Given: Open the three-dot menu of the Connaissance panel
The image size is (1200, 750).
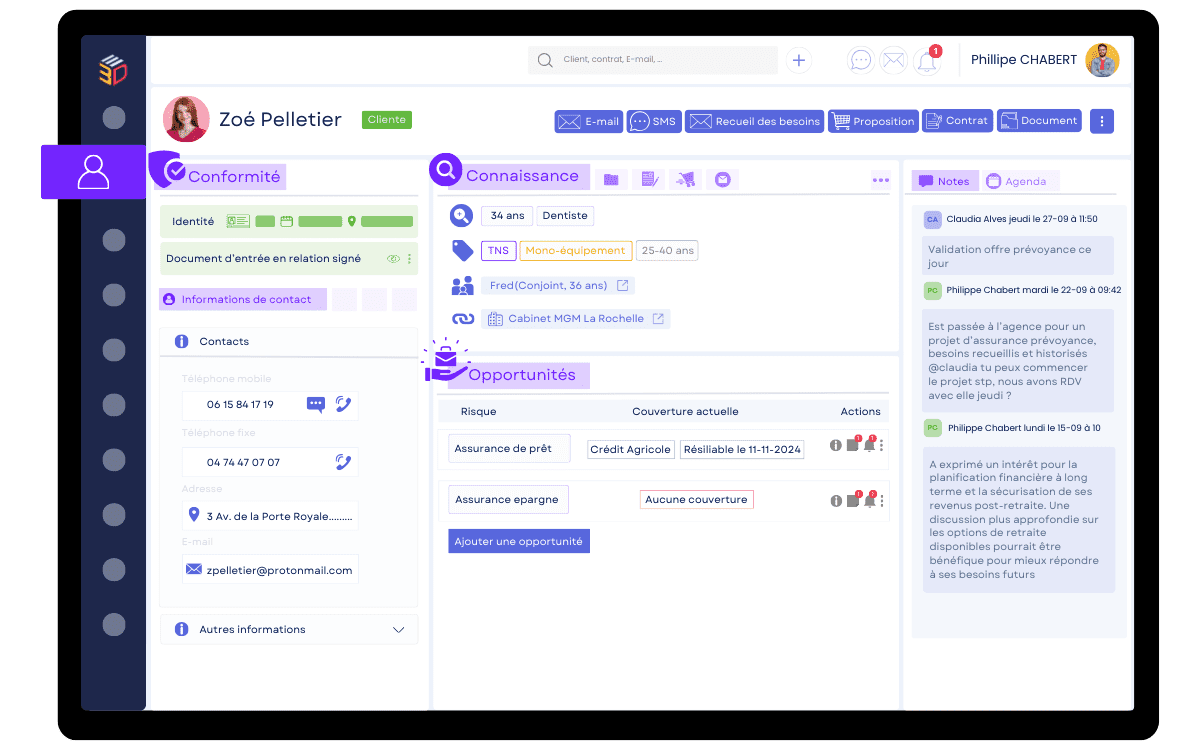Looking at the screenshot, I should [x=881, y=180].
